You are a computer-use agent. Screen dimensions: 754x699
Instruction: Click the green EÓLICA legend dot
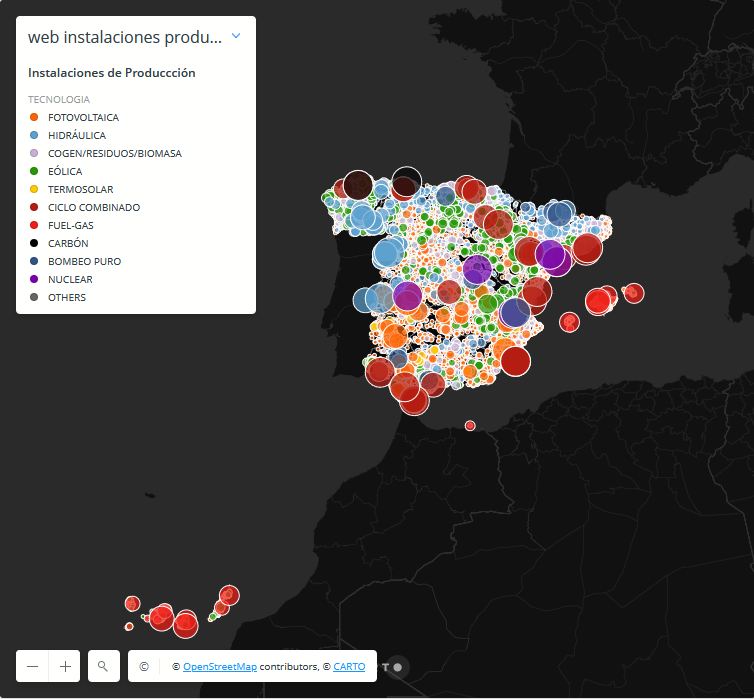[x=34, y=171]
